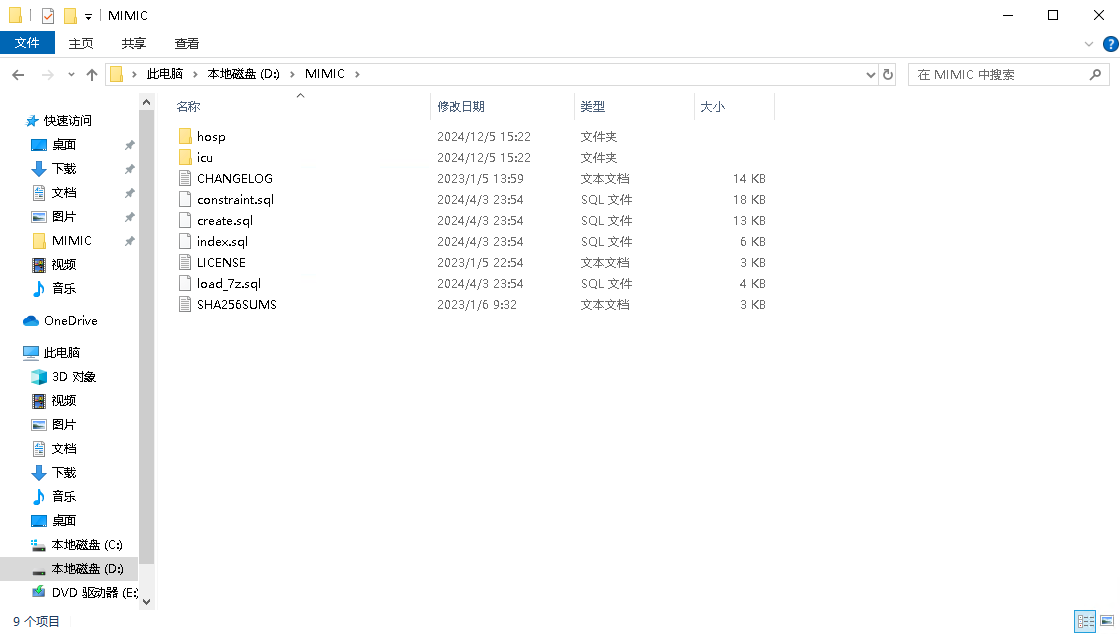Open the Help question mark icon
Screen dimensions: 1120x634
click(x=1109, y=44)
